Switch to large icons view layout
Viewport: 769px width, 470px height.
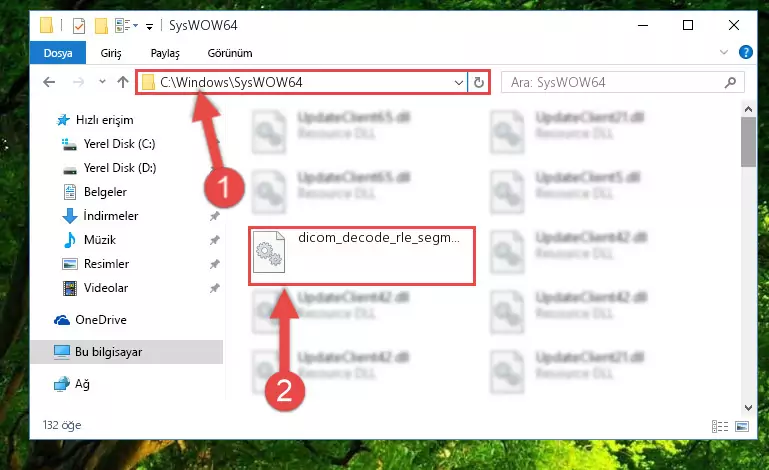tap(742, 426)
